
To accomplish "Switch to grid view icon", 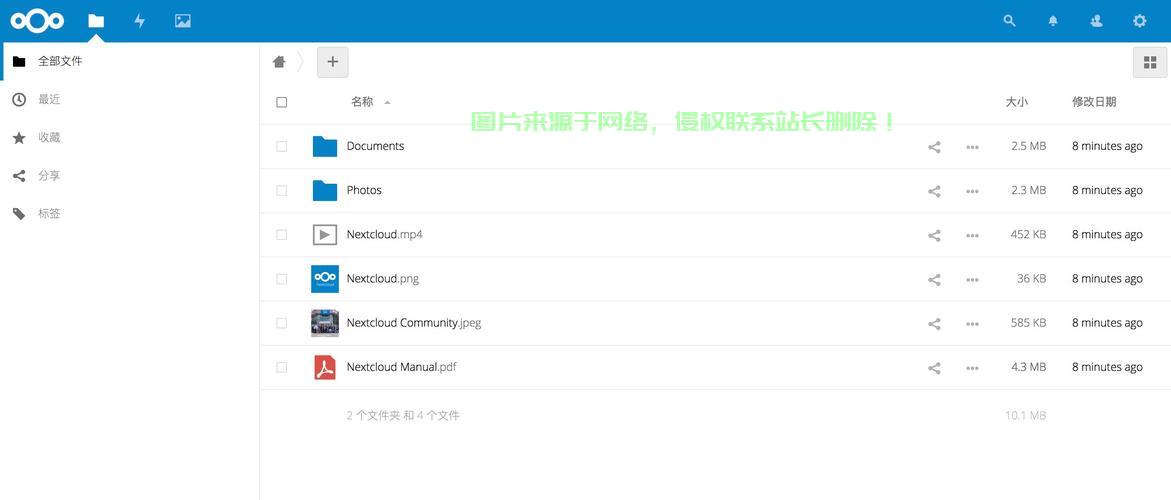I will (x=1150, y=63).
